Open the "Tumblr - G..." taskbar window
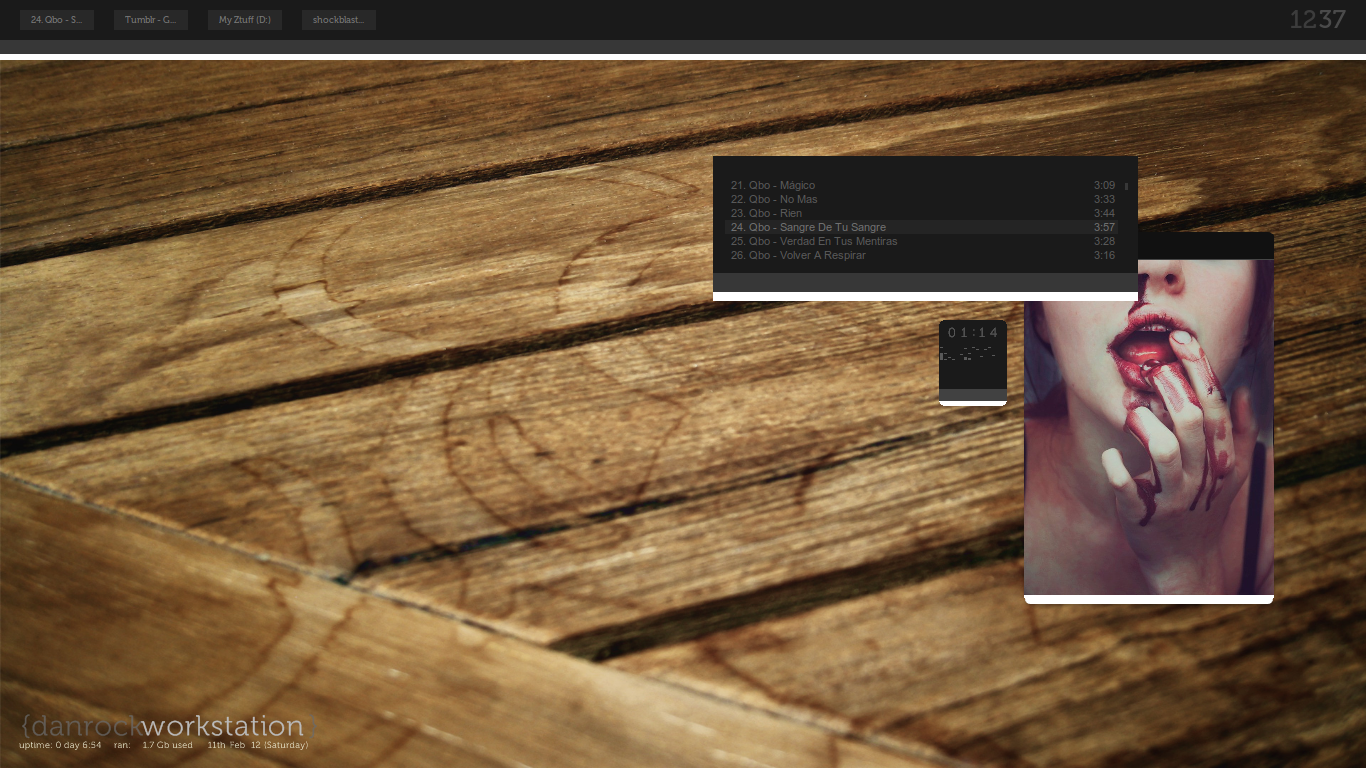 pyautogui.click(x=151, y=20)
